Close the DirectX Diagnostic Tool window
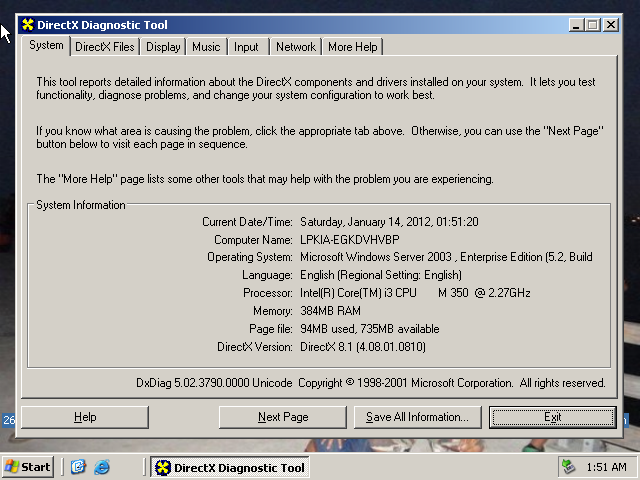Screen dimensions: 640x480 [x=611, y=25]
